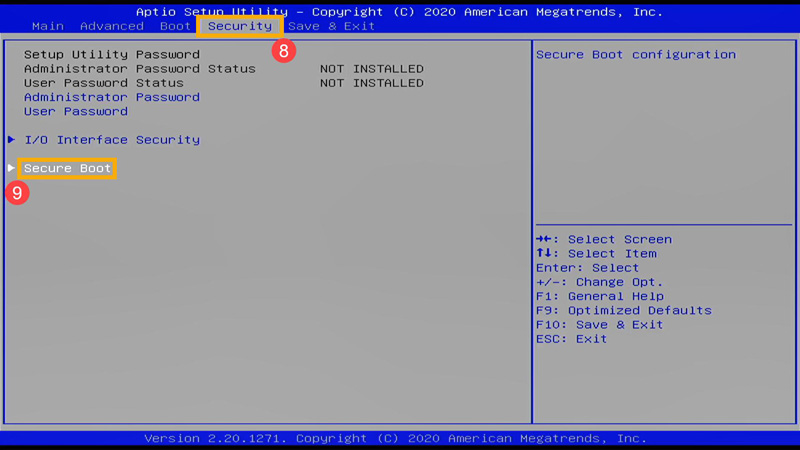Click the red number 8 badge
This screenshot has height=450, width=800.
click(x=284, y=51)
